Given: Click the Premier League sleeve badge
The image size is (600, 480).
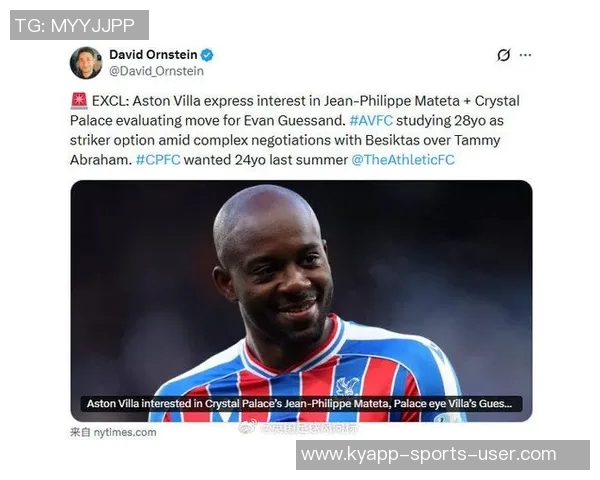Looking at the screenshot, I should coord(443,418).
